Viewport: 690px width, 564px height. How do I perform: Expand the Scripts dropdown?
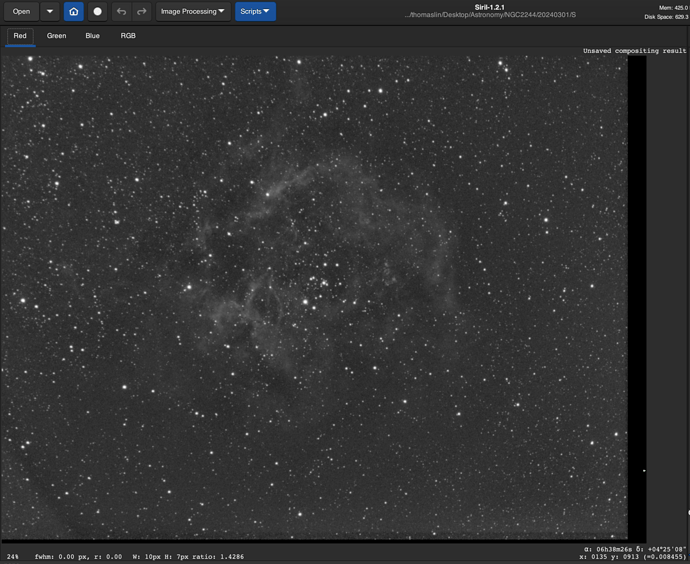click(x=255, y=12)
